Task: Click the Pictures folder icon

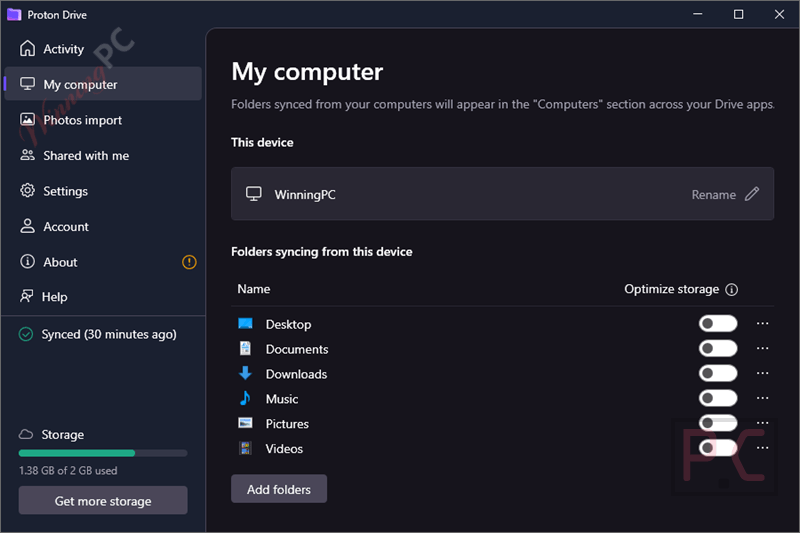Action: tap(245, 423)
